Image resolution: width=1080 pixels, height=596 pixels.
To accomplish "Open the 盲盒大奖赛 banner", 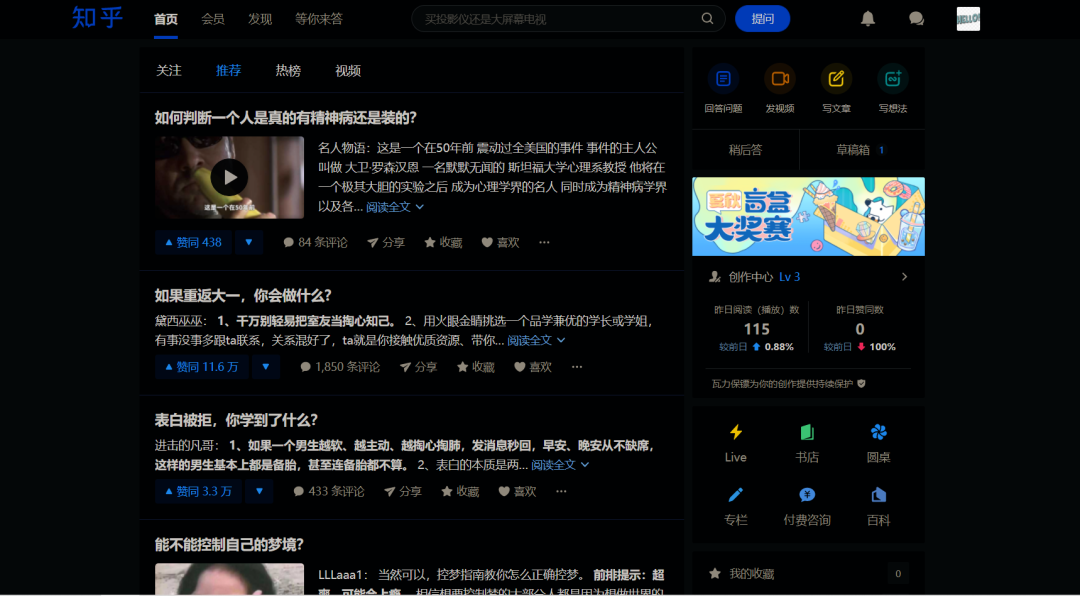I will pyautogui.click(x=808, y=216).
